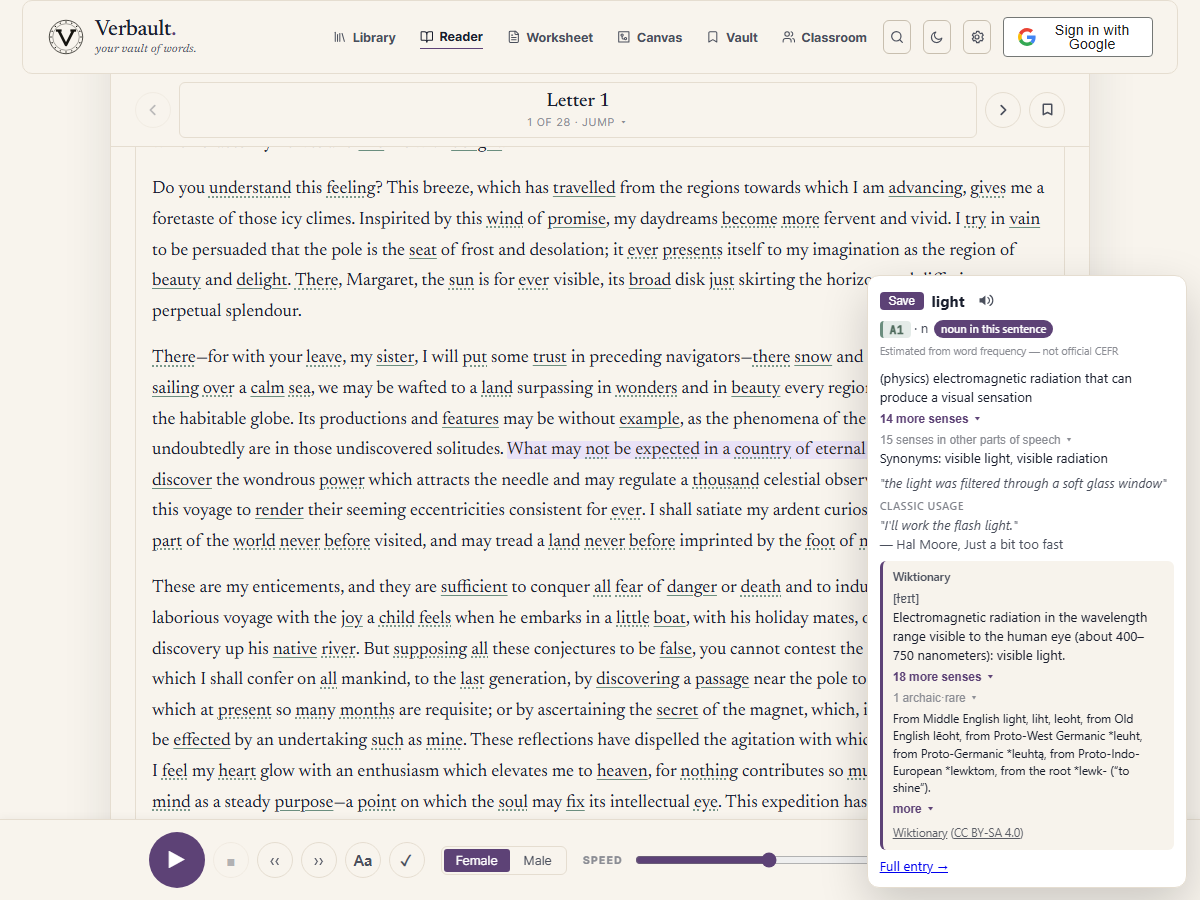1200x900 pixels.
Task: Expand 18 more senses in Wiktionary
Action: (x=943, y=677)
